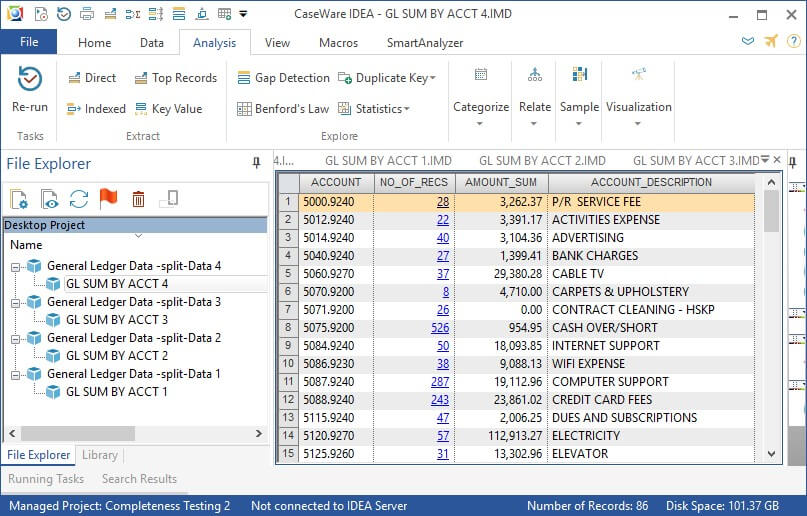Screen dimensions: 807x516
Task: Select Direct extraction tool
Action: tap(92, 78)
